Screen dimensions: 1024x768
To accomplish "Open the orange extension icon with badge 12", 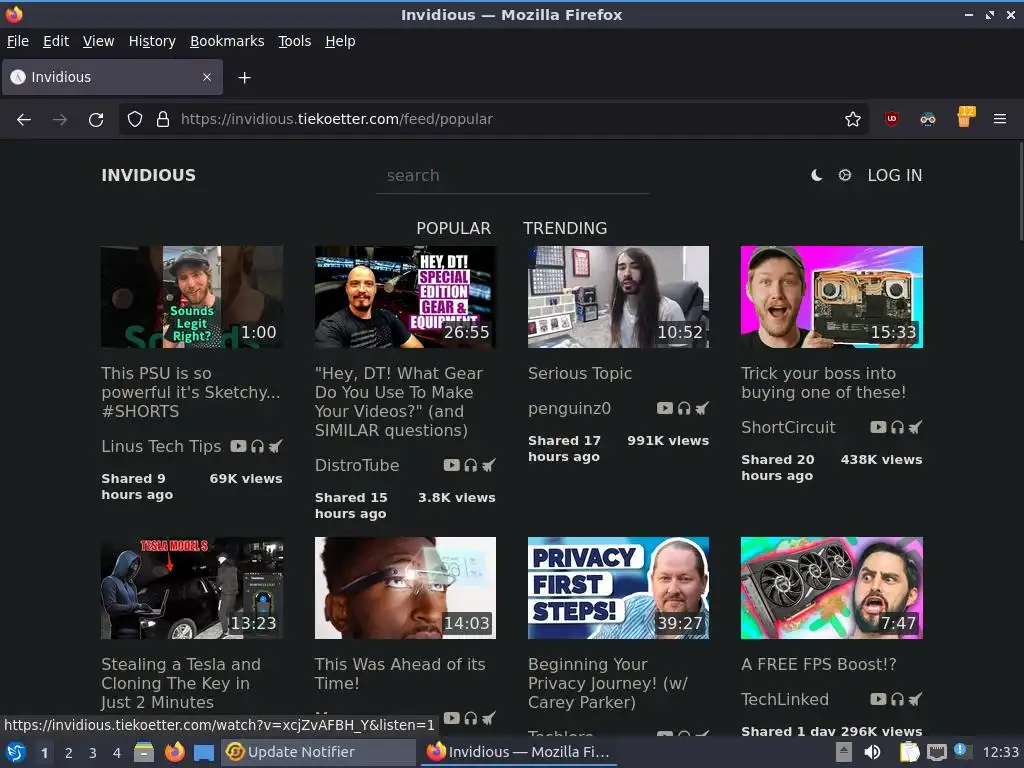I will point(965,117).
